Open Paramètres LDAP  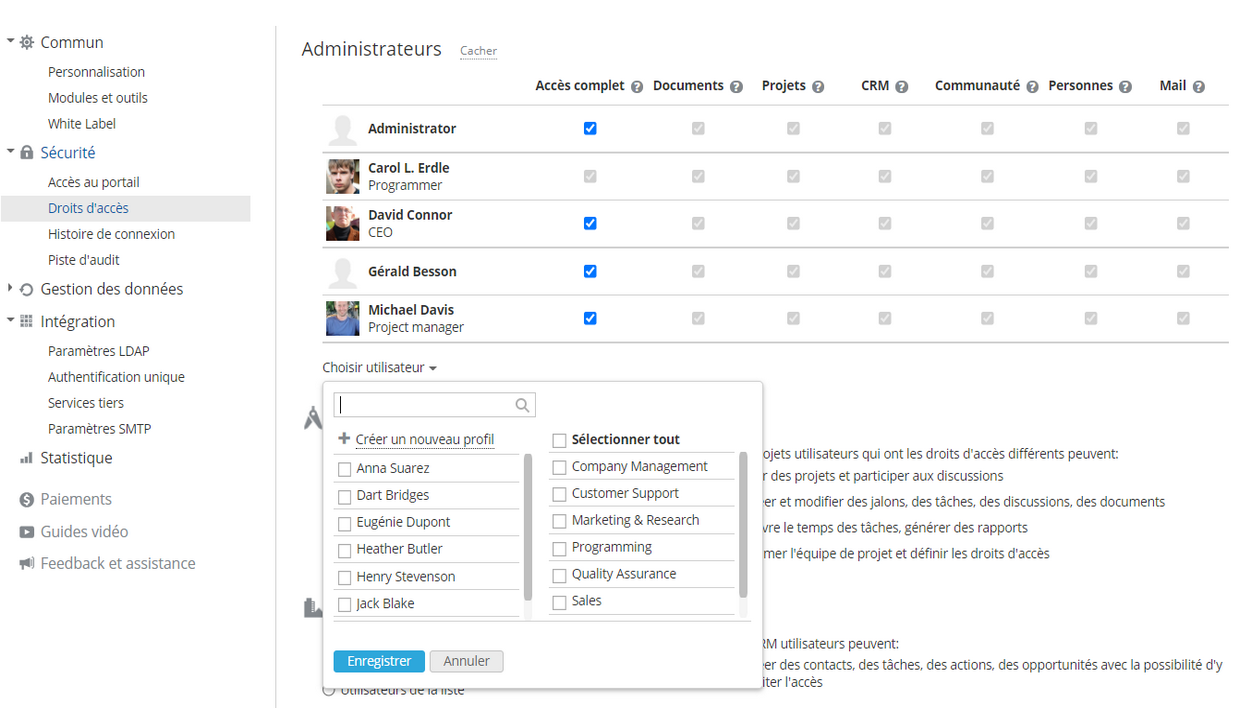pos(99,351)
